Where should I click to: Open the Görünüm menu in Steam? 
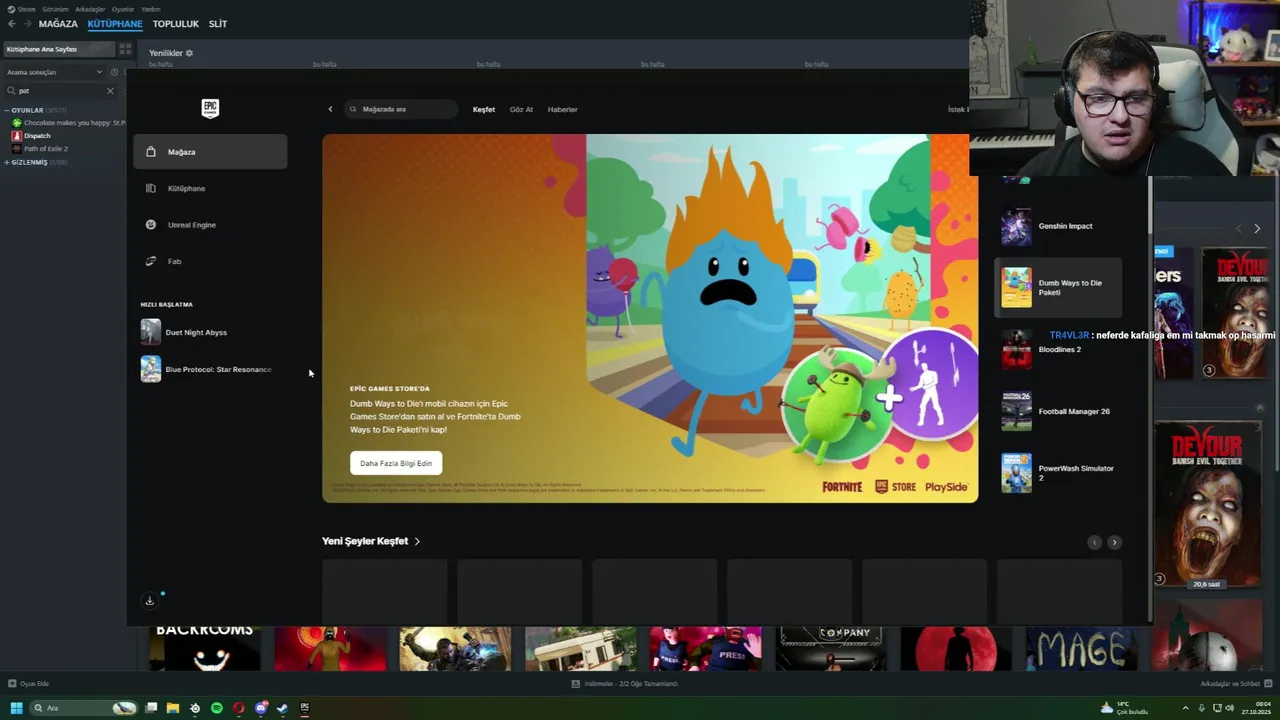[55, 9]
